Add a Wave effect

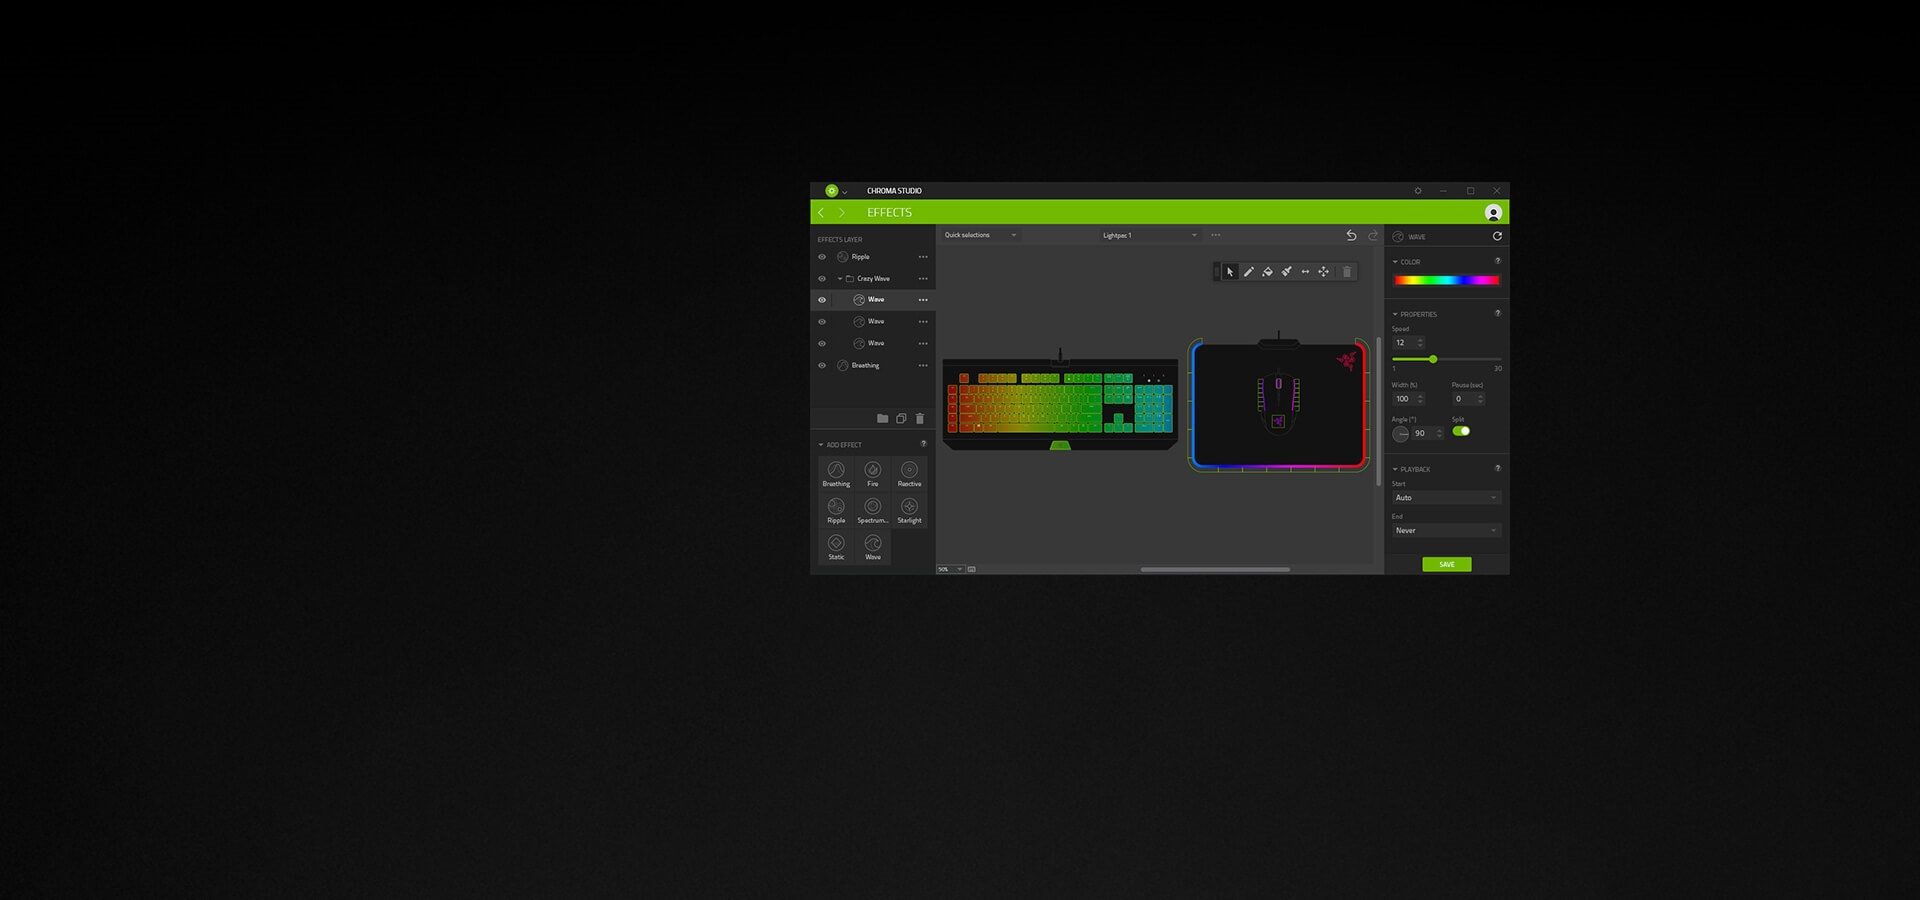tap(873, 547)
